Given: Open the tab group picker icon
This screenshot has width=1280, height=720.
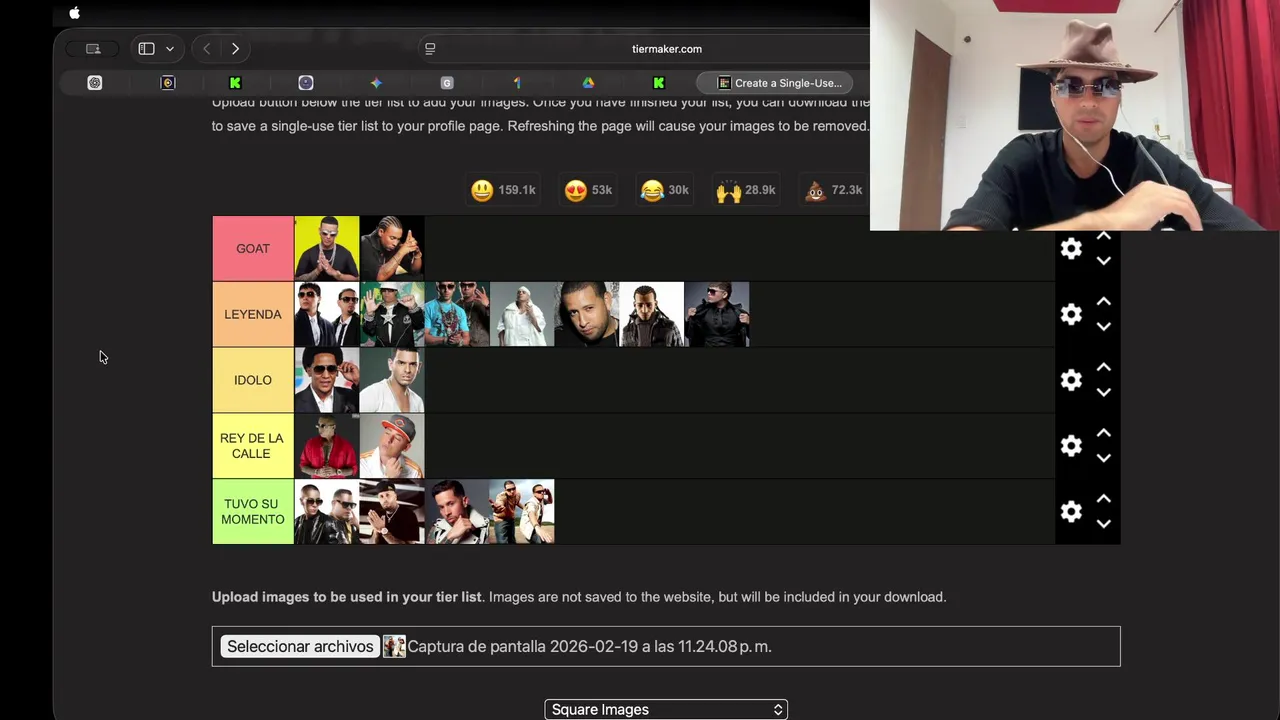Looking at the screenshot, I should pos(93,49).
